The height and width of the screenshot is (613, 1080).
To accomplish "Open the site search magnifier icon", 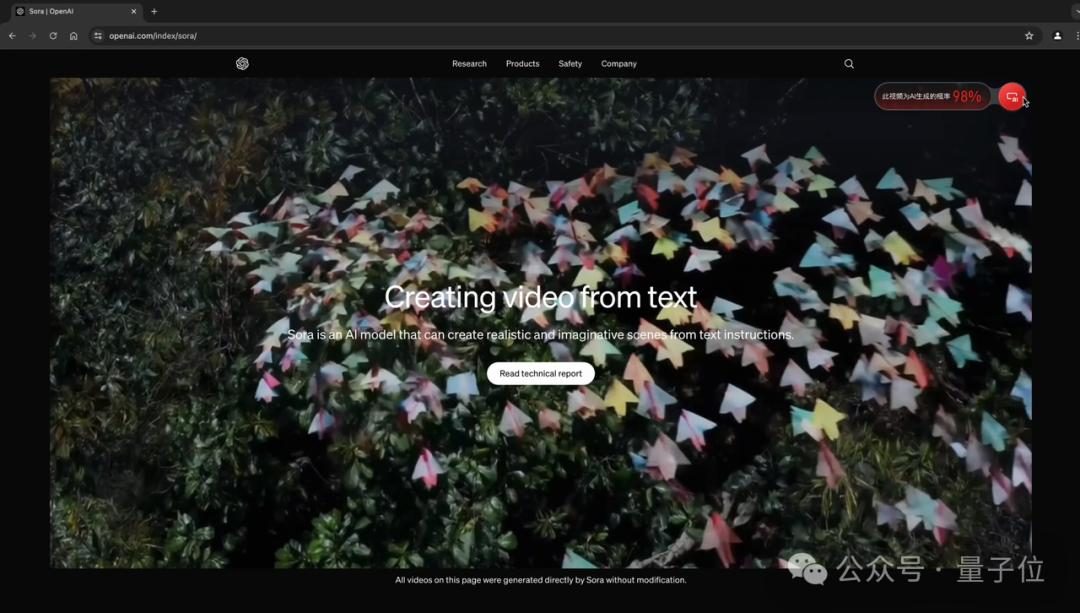I will pyautogui.click(x=849, y=64).
